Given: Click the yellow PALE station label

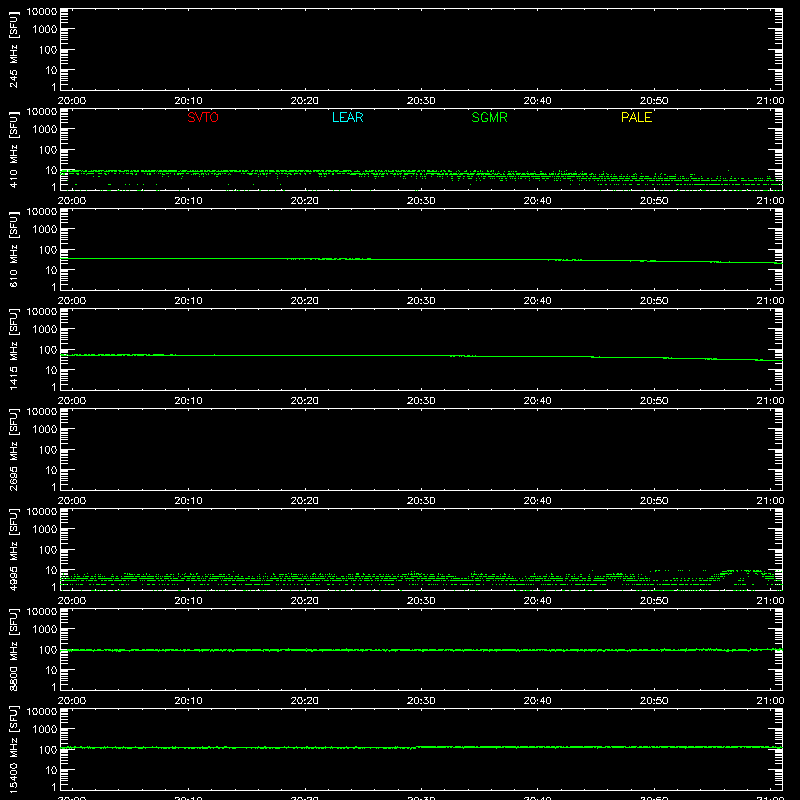Looking at the screenshot, I should coord(636,117).
